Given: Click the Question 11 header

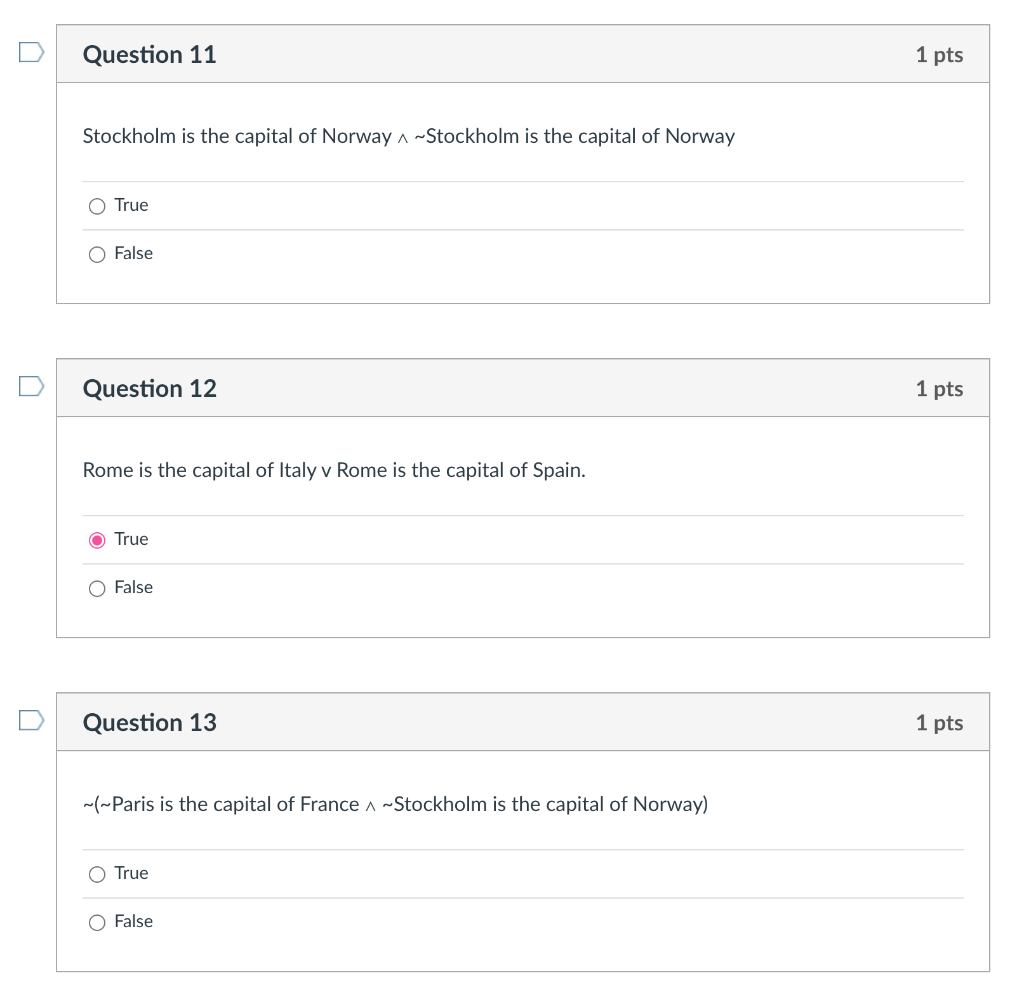Looking at the screenshot, I should [x=149, y=54].
